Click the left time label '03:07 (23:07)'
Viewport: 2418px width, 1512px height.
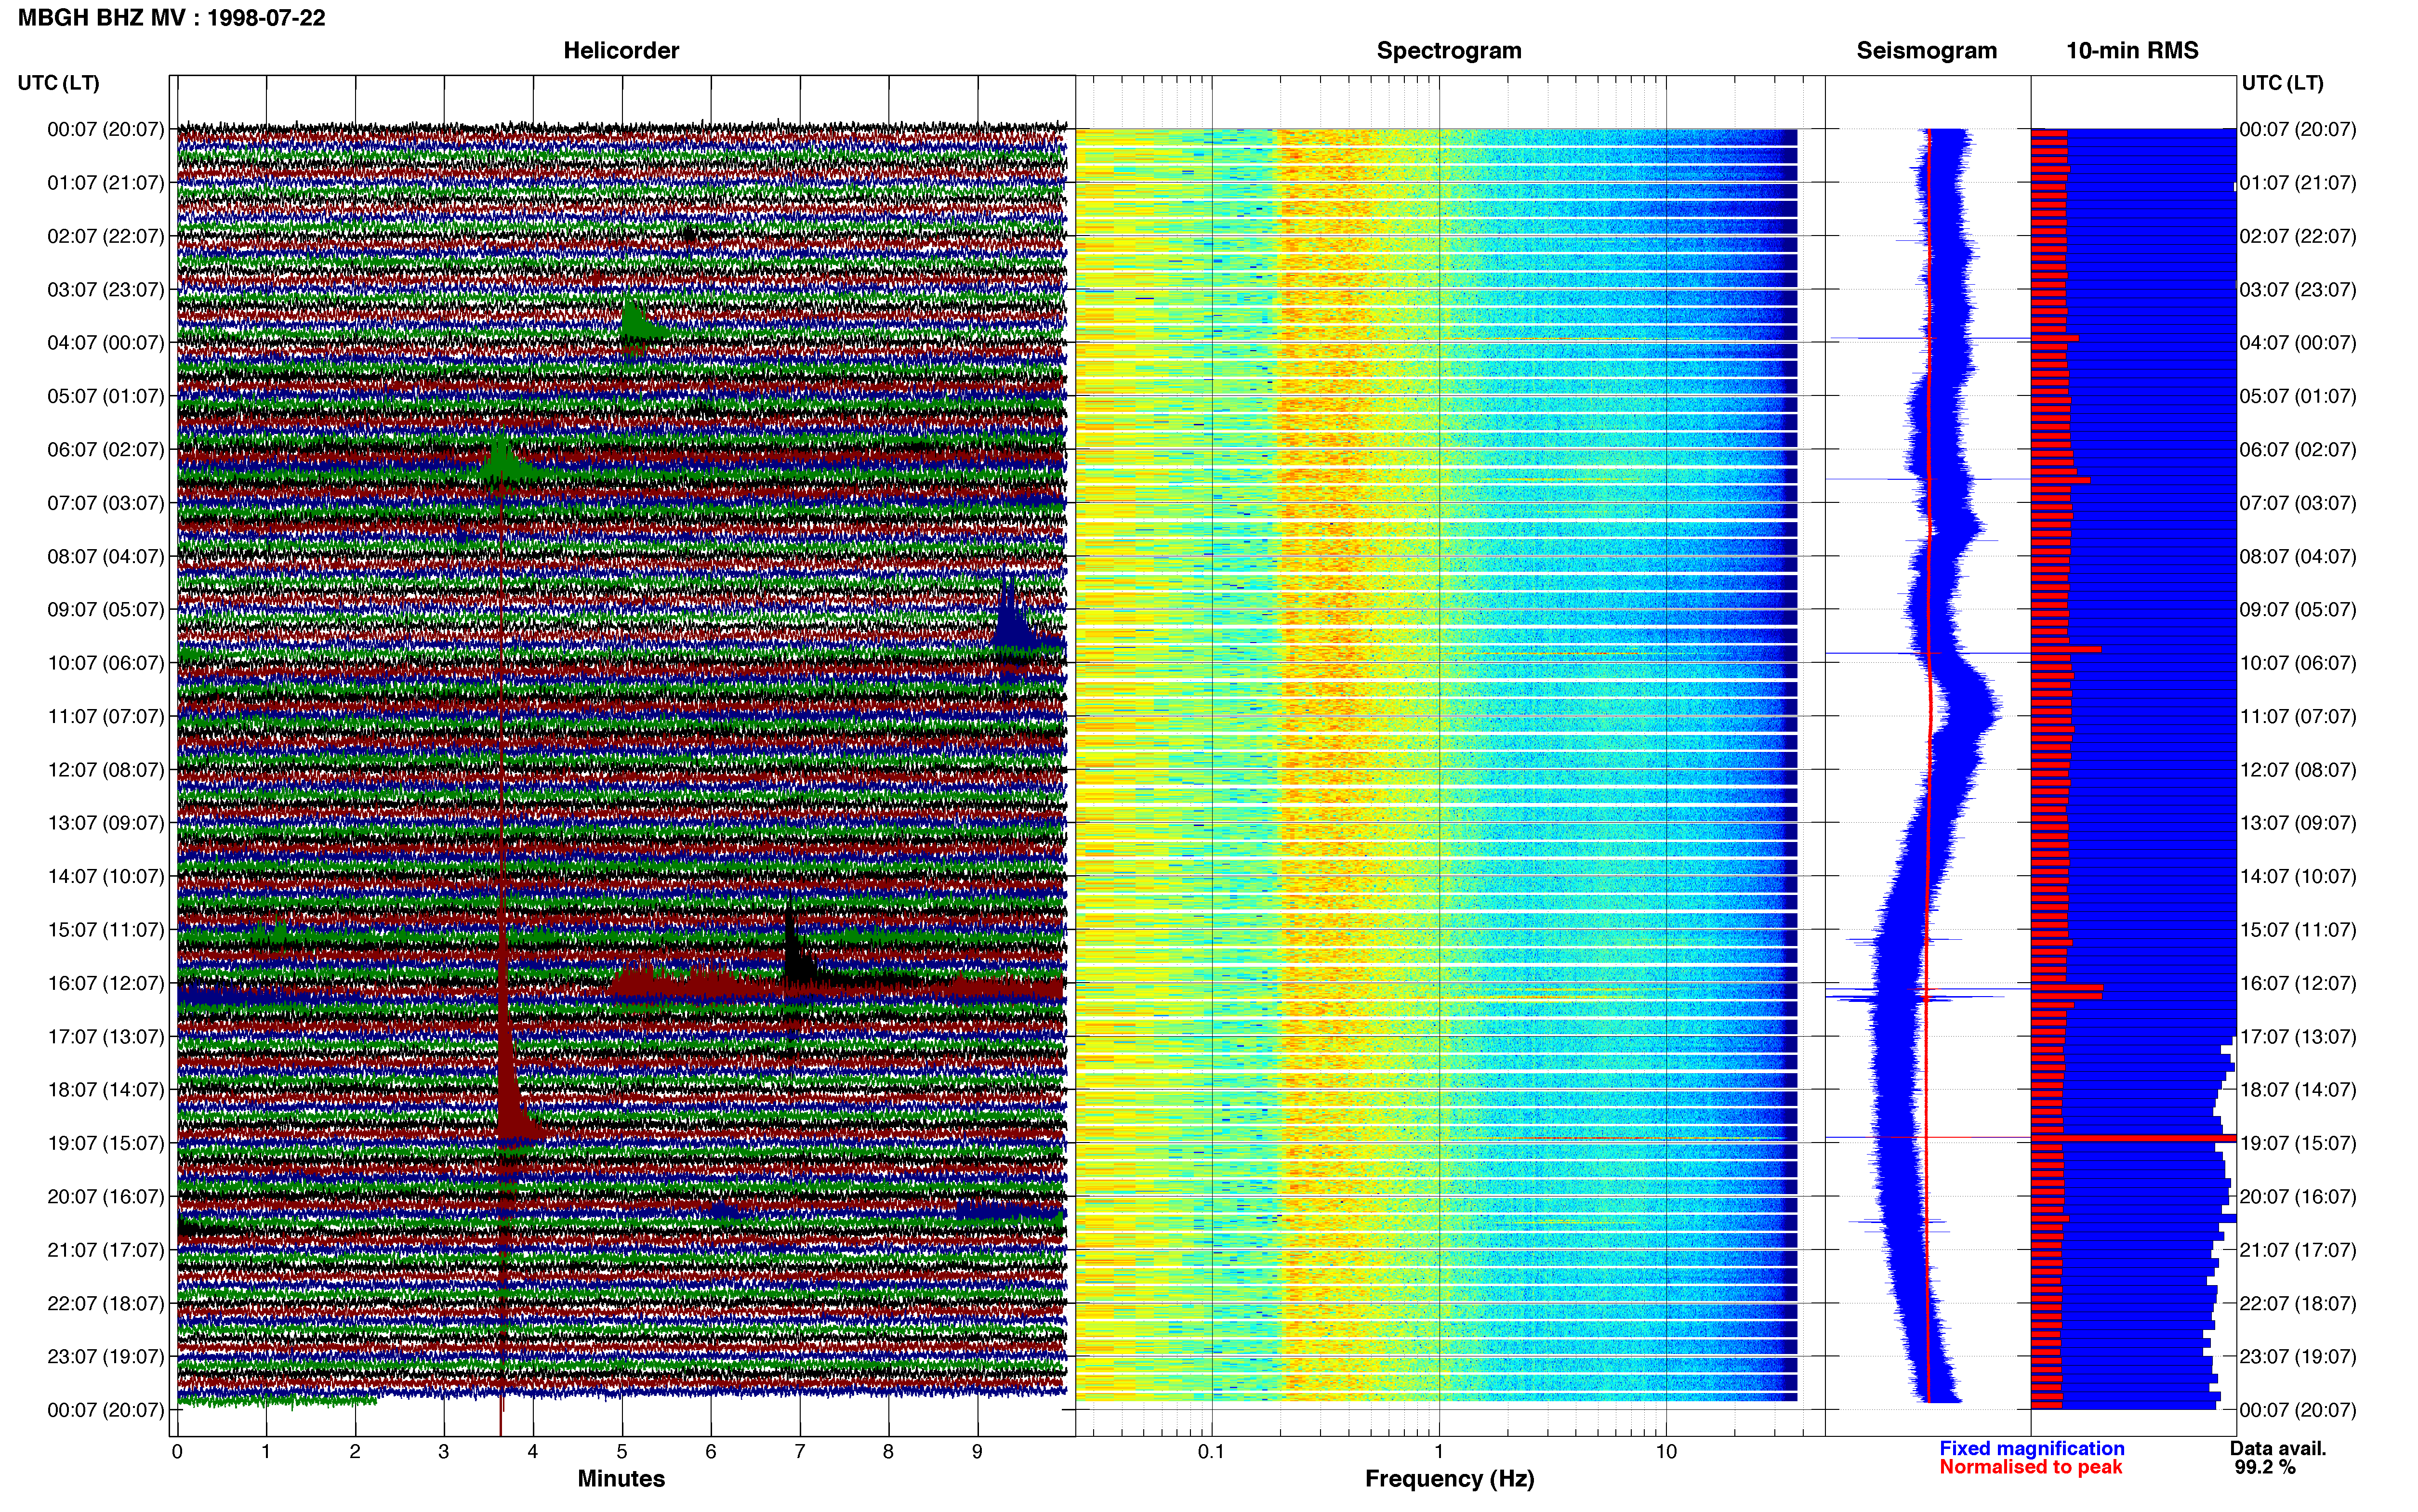coord(106,290)
